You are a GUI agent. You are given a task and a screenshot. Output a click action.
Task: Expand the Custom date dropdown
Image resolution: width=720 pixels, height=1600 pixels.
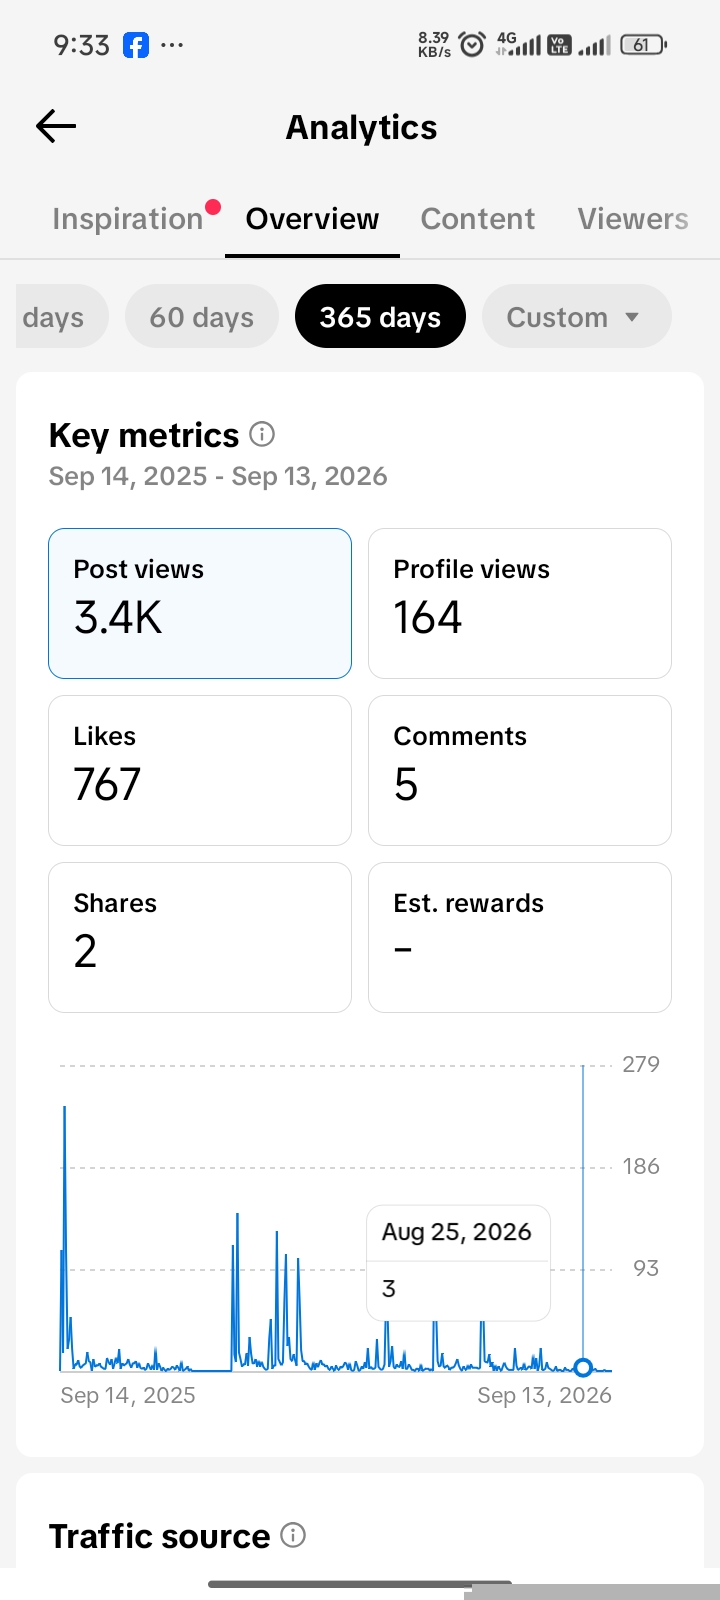click(576, 316)
